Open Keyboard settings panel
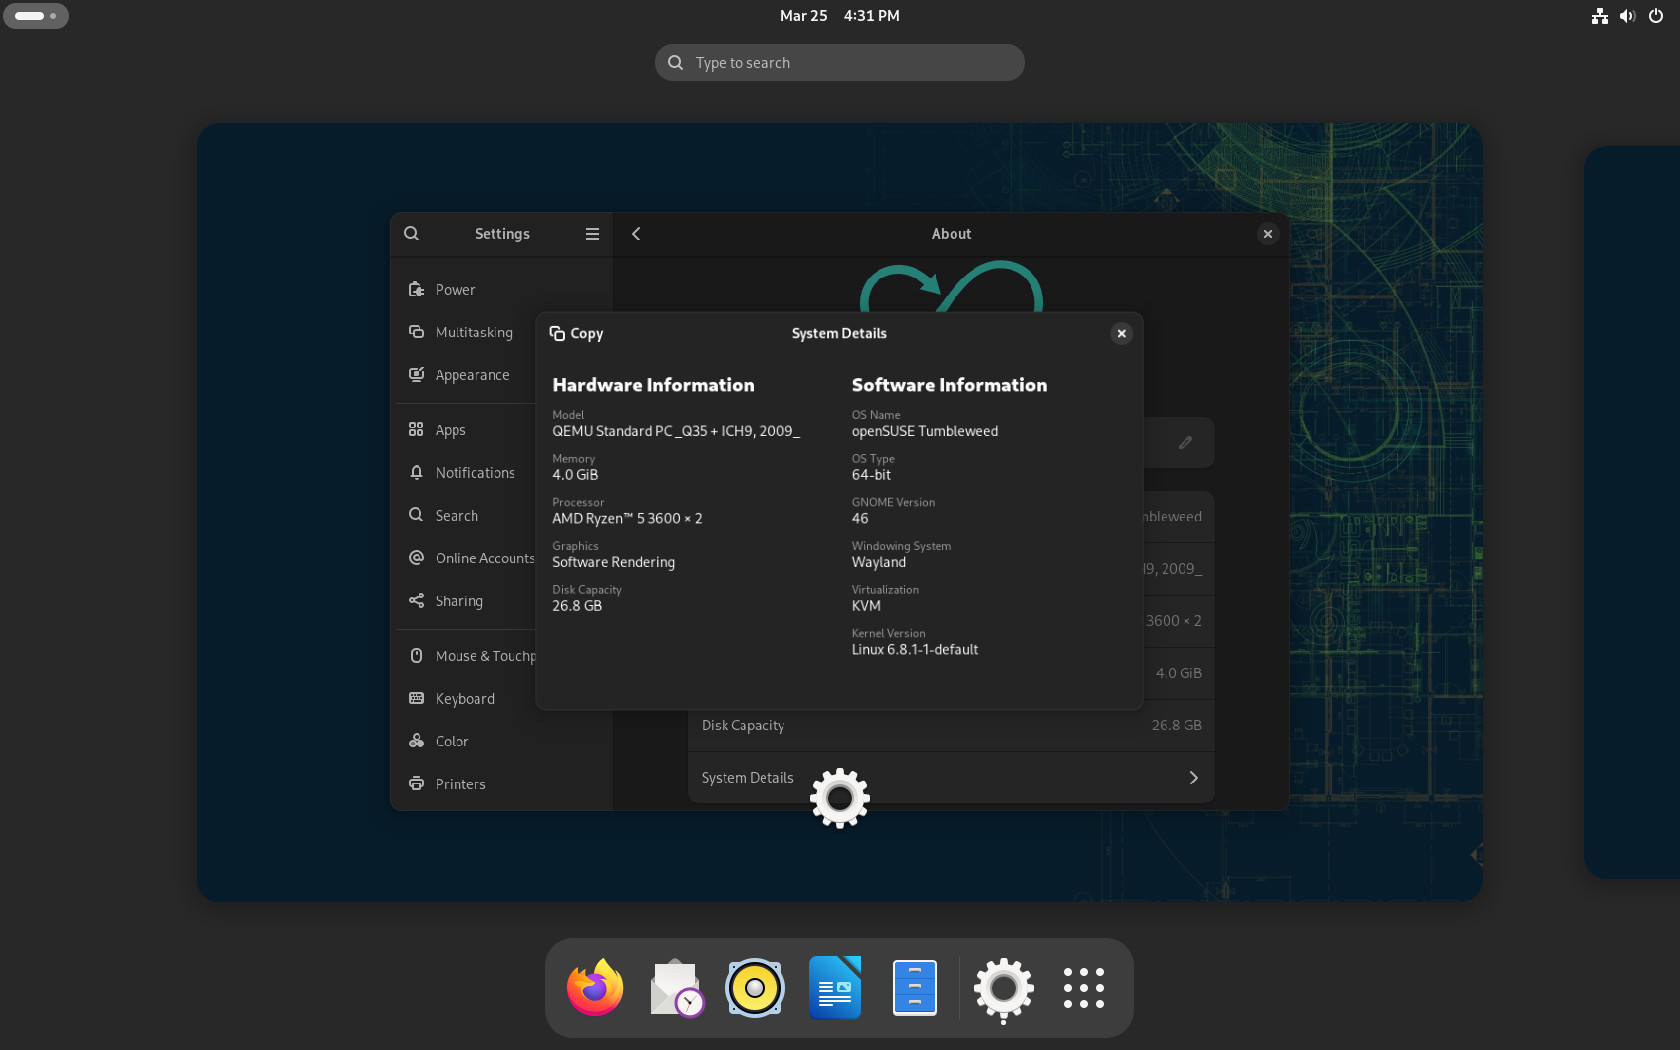The width and height of the screenshot is (1680, 1050). [x=466, y=699]
